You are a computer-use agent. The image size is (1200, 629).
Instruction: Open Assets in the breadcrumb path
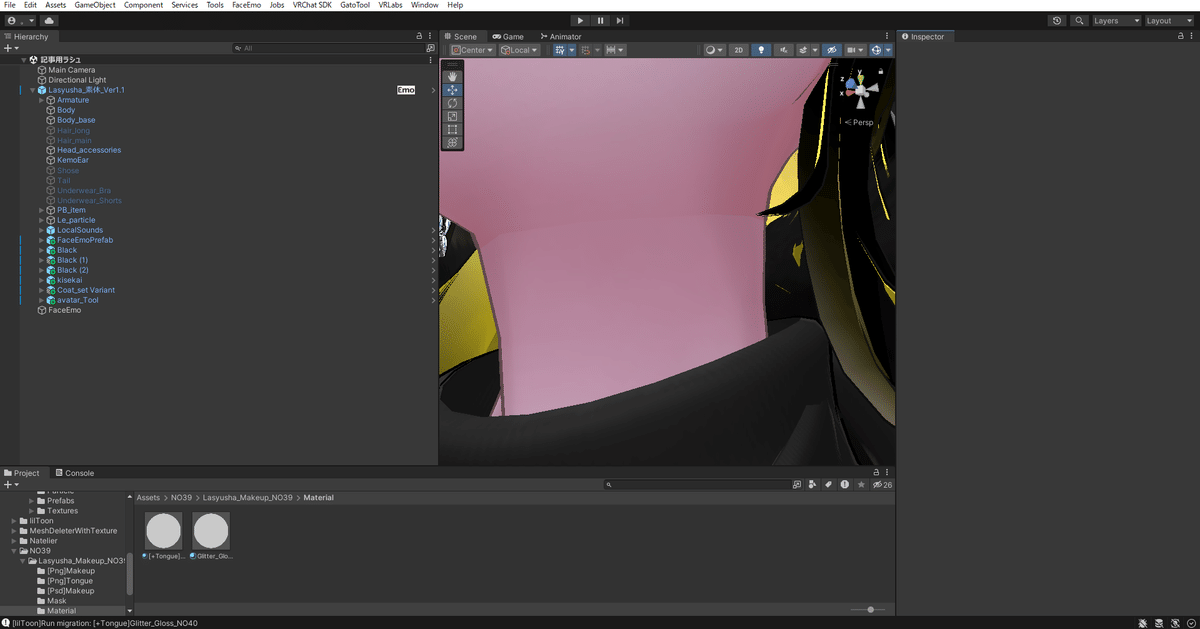[x=148, y=497]
